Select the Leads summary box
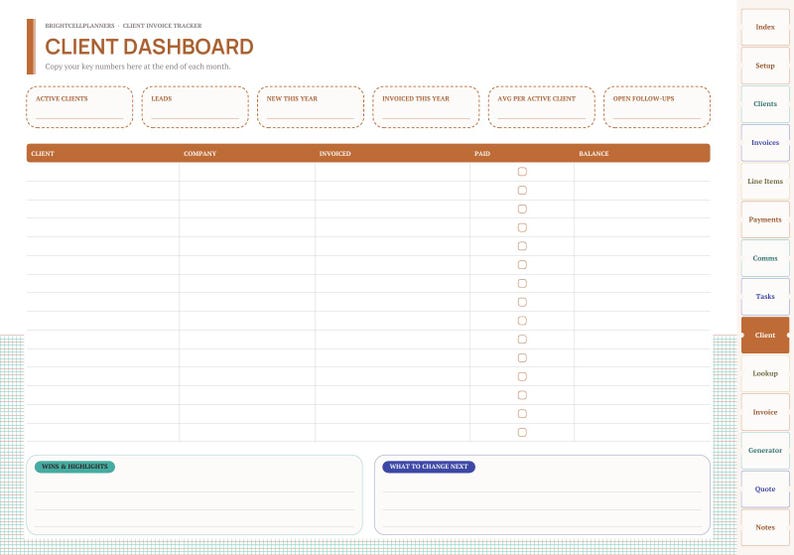The height and width of the screenshot is (555, 794). pyautogui.click(x=195, y=107)
